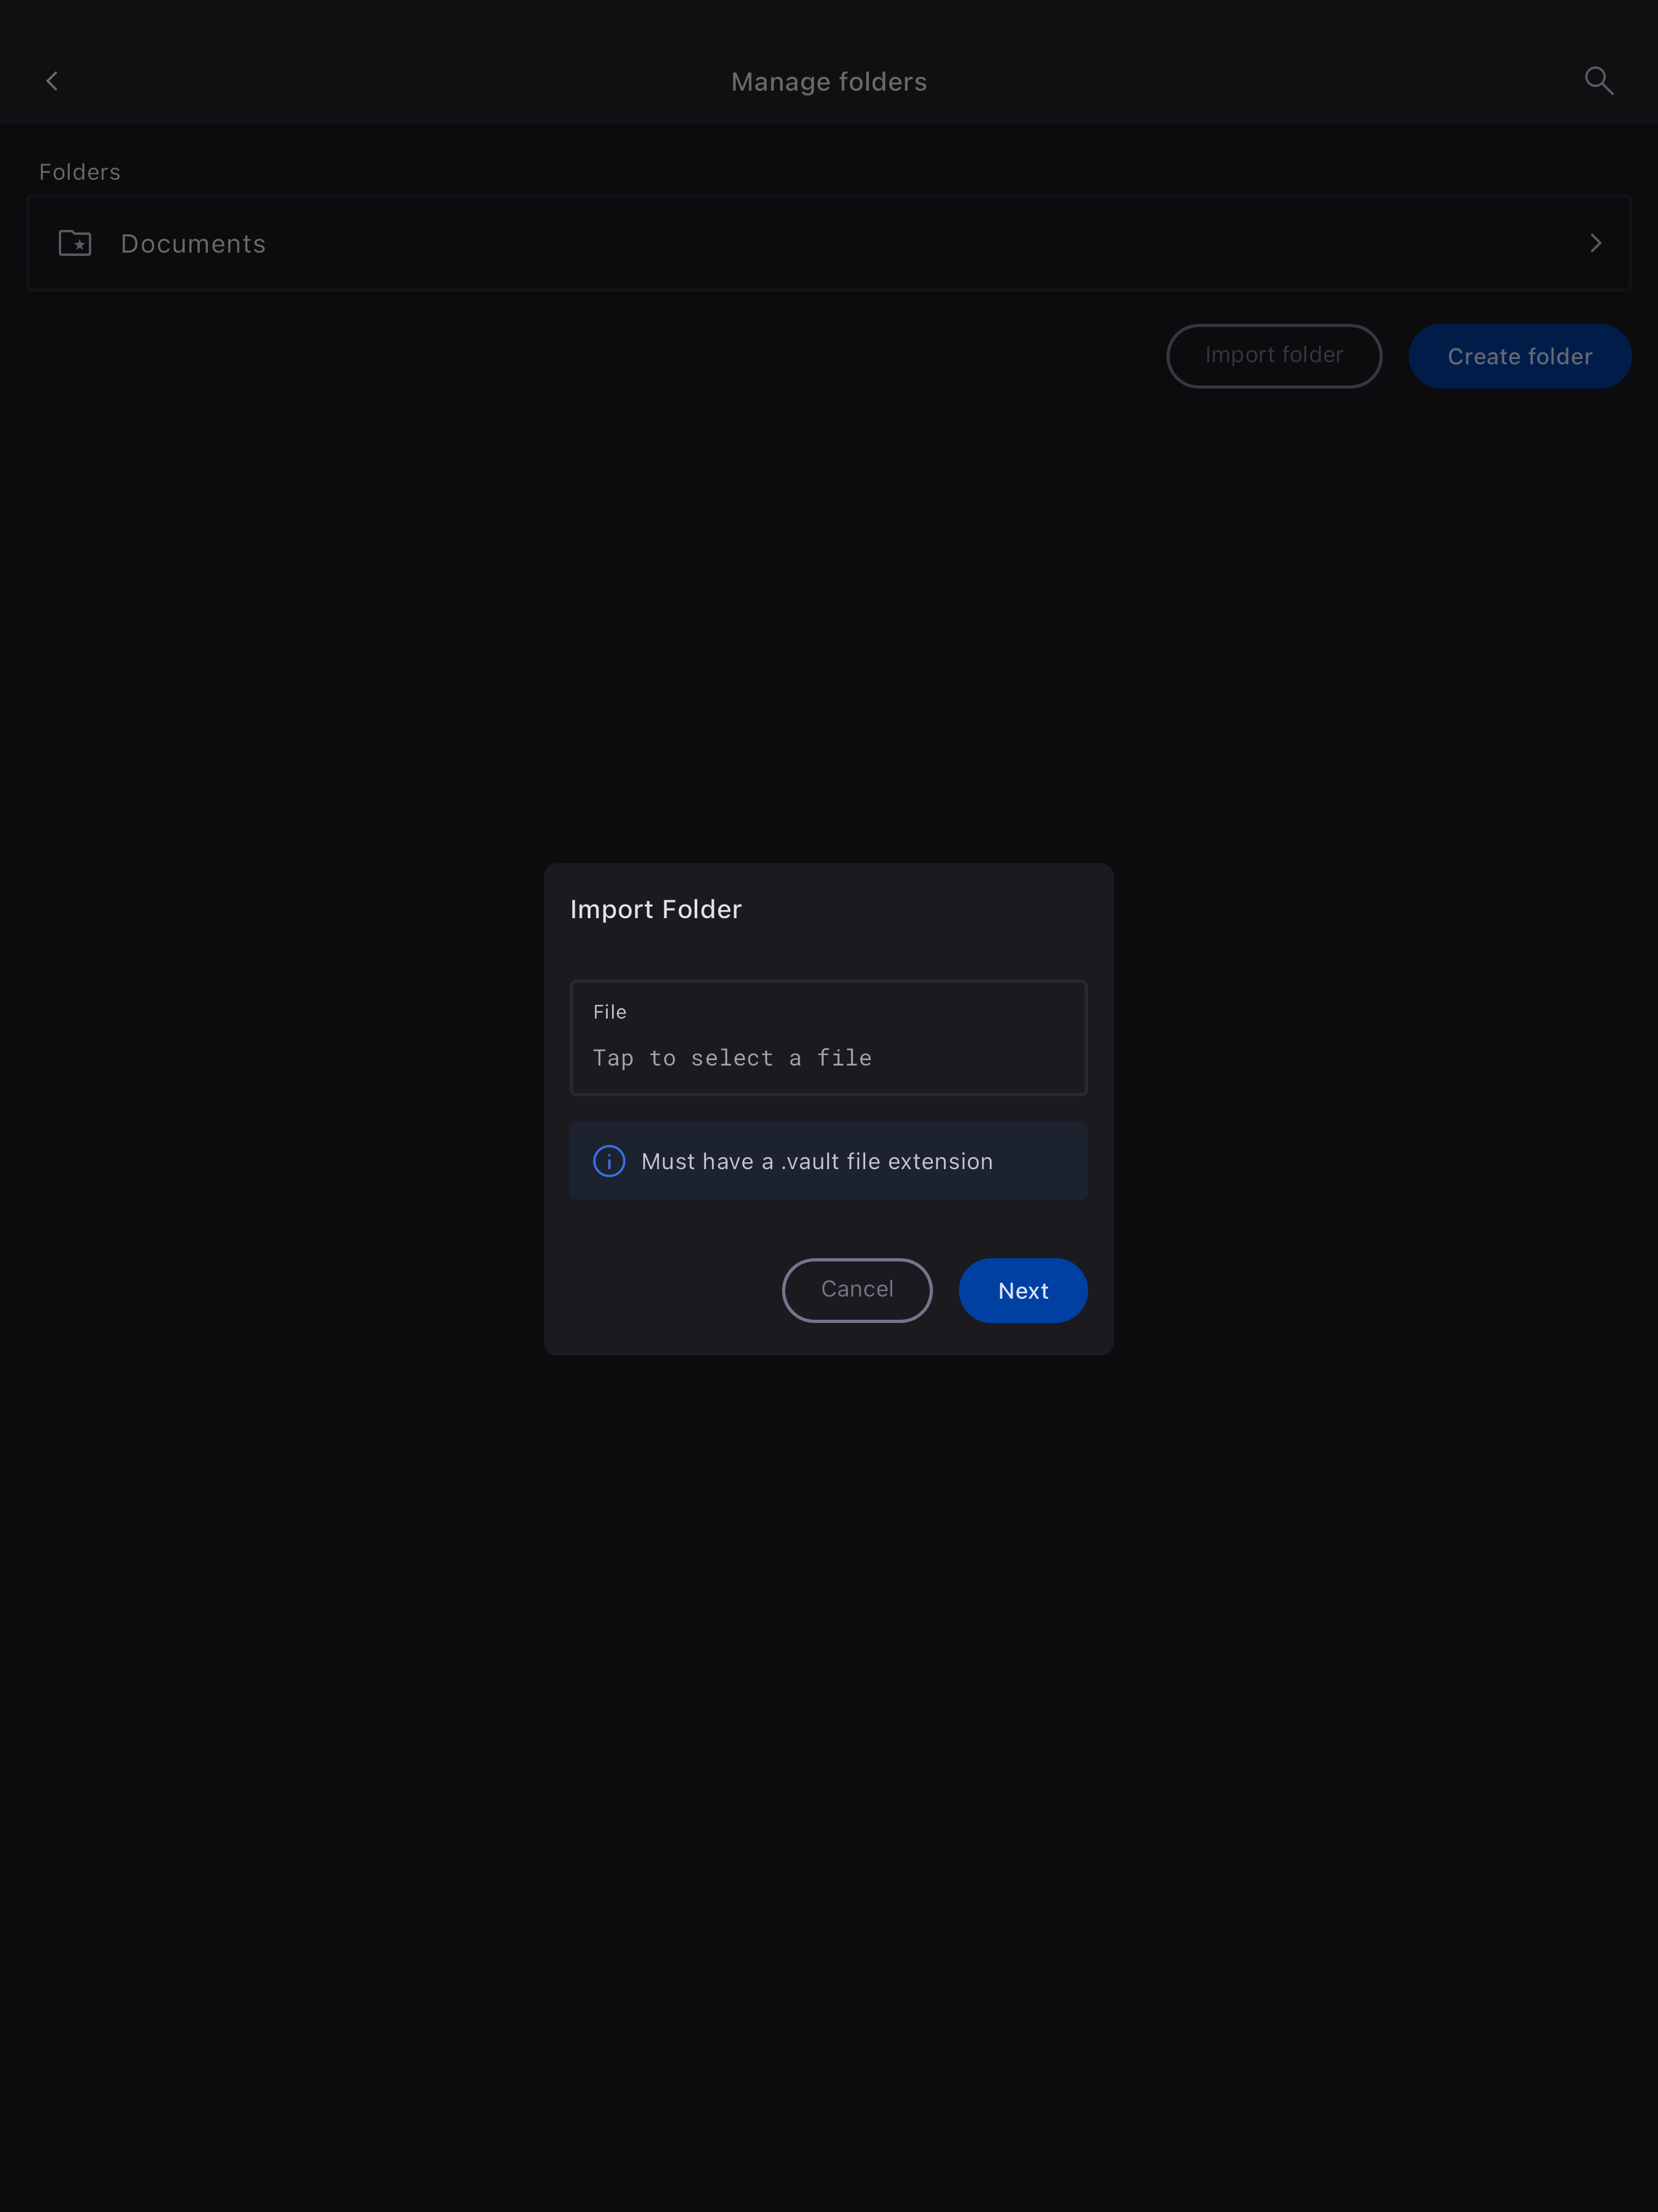The width and height of the screenshot is (1658, 2212).
Task: Click the 'Must have a' notice text
Action: [x=707, y=1161]
